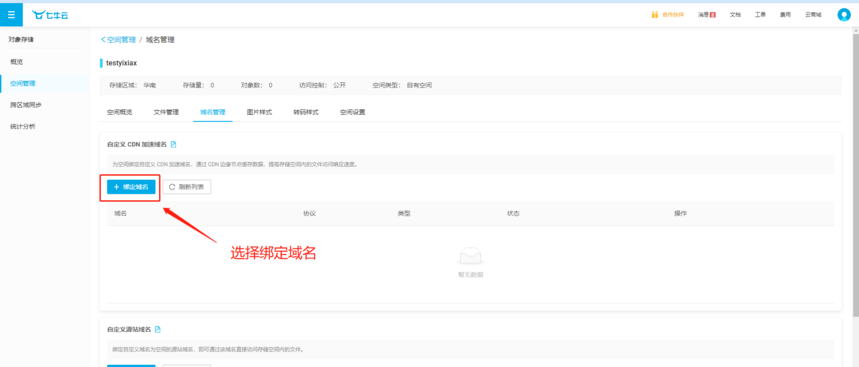This screenshot has width=859, height=367.
Task: Open the 文档 docs link
Action: 735,15
